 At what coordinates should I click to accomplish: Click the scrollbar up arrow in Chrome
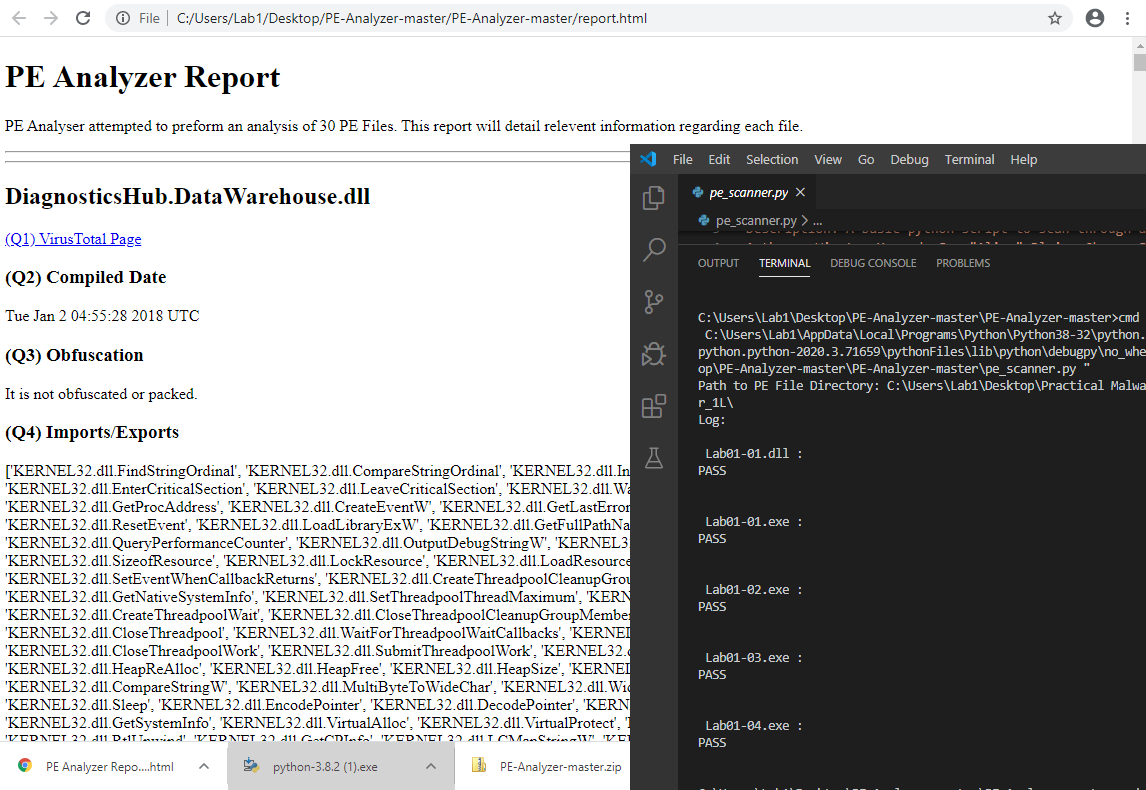coord(1139,44)
